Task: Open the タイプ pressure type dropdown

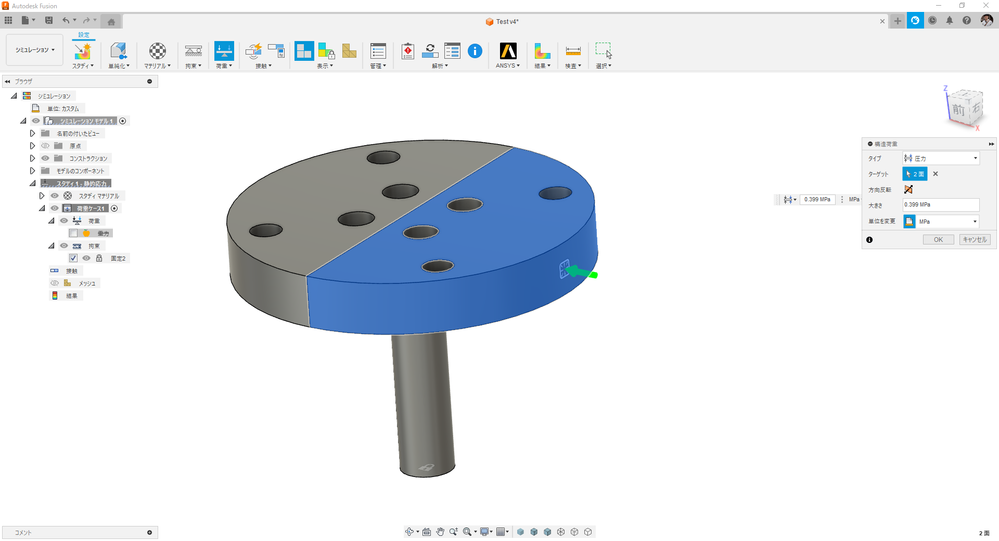Action: coord(940,158)
